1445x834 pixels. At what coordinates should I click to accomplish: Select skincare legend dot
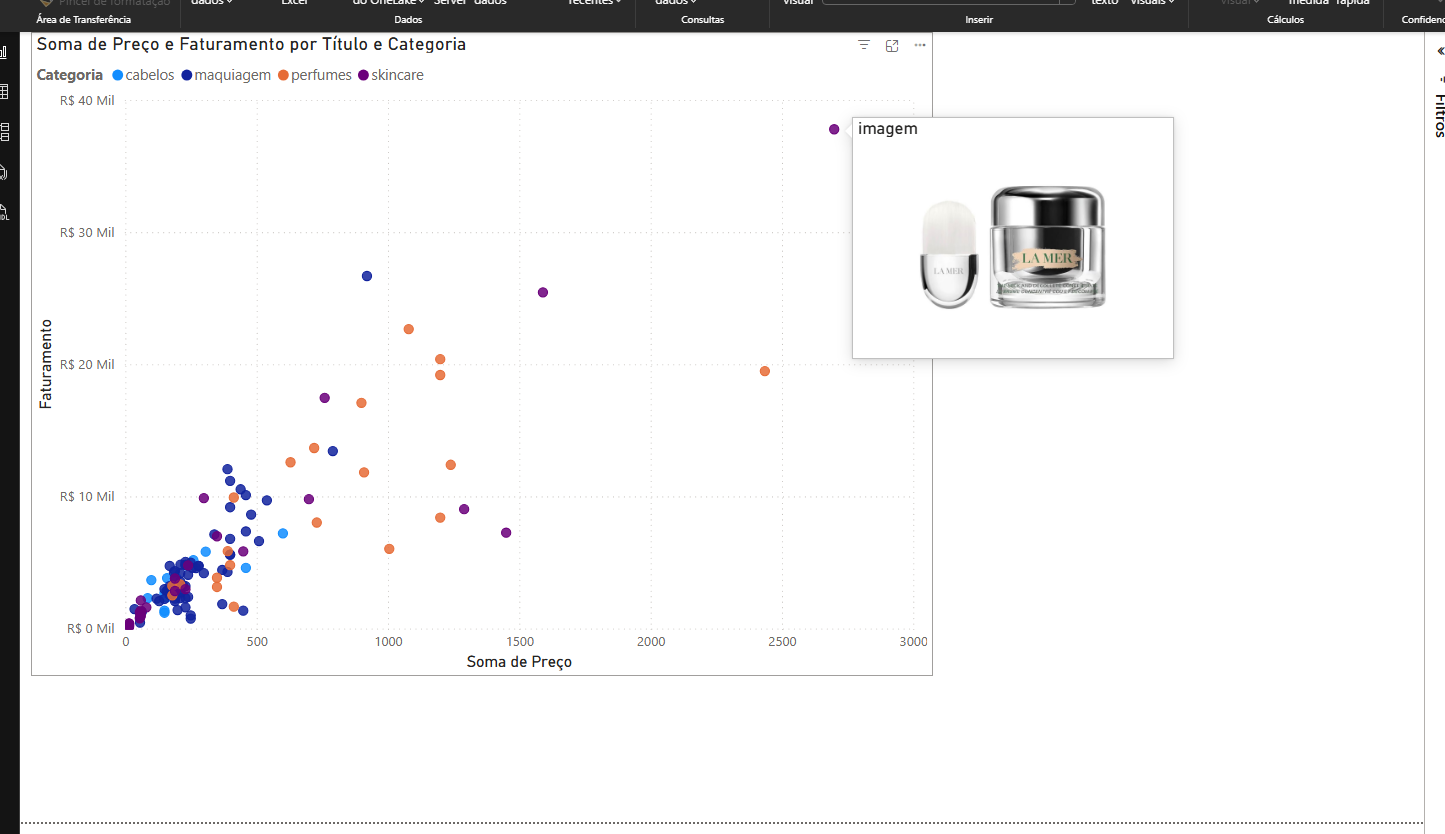363,75
